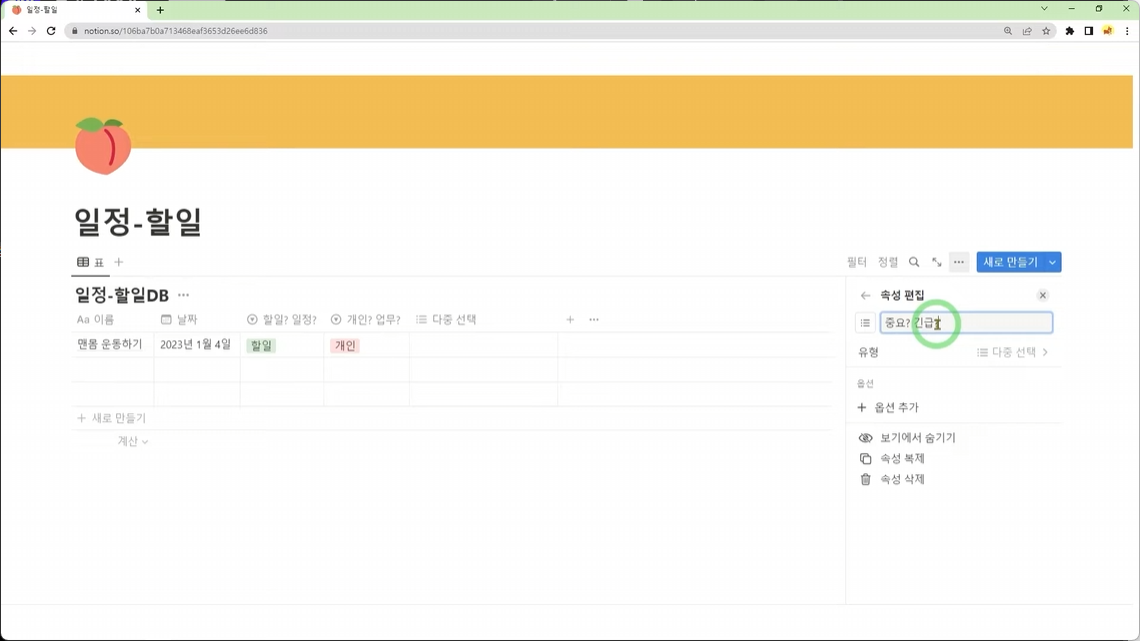The image size is (1140, 641).
Task: Open tab search chevron in title bar
Action: [1044, 9]
